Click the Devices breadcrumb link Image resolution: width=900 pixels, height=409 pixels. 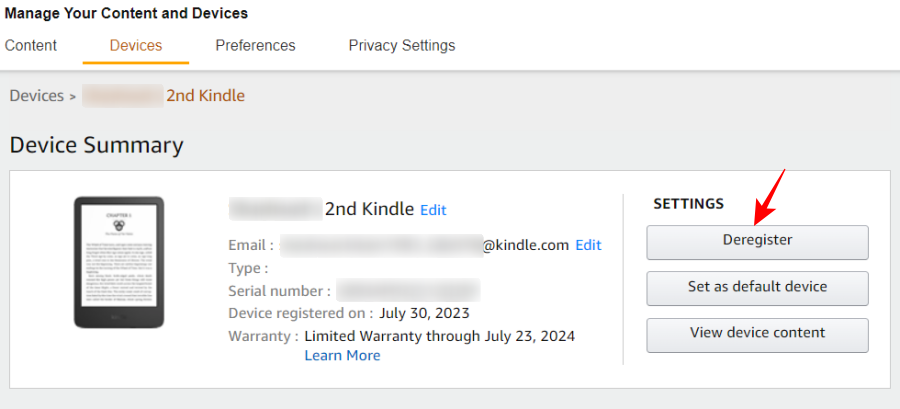(37, 96)
